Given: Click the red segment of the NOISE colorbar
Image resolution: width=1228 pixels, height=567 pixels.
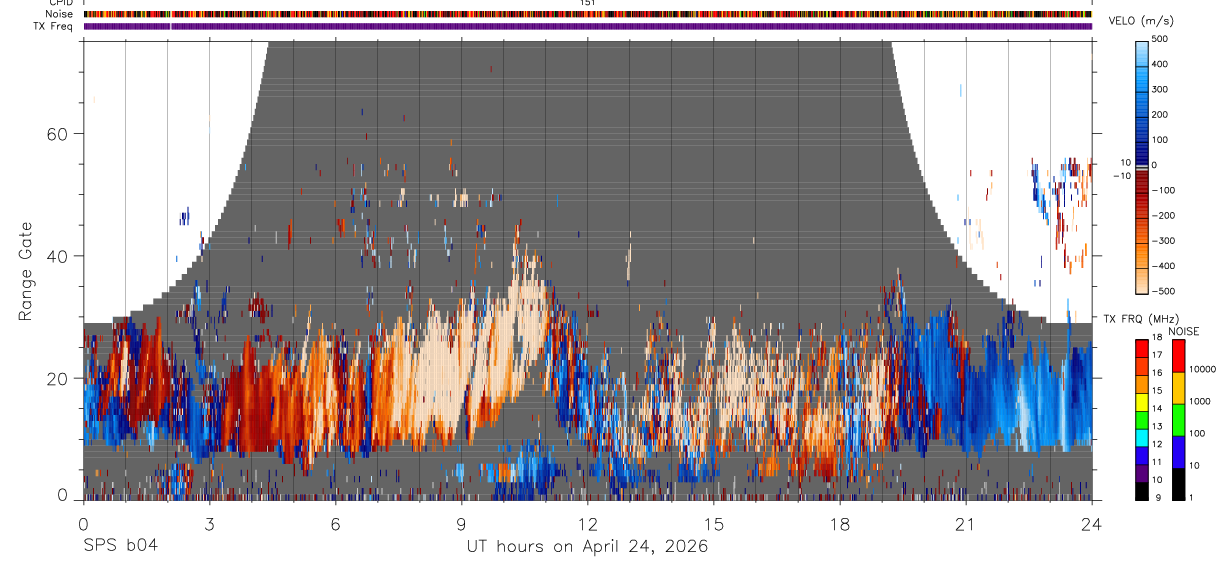Looking at the screenshot, I should 1178,355.
